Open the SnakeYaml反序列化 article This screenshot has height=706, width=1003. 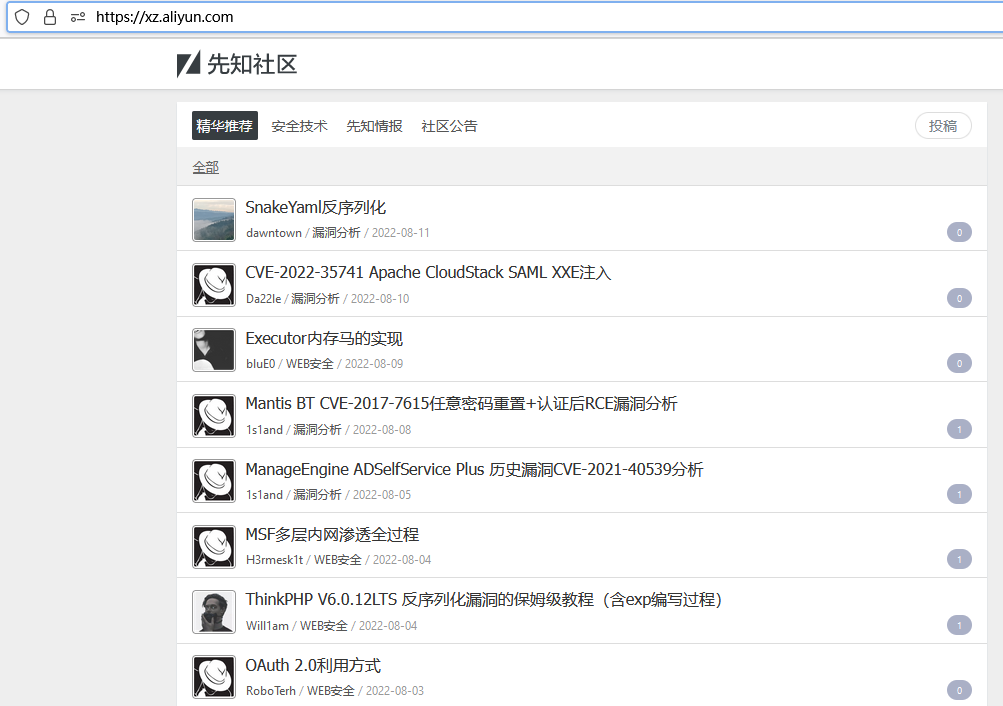pos(316,208)
